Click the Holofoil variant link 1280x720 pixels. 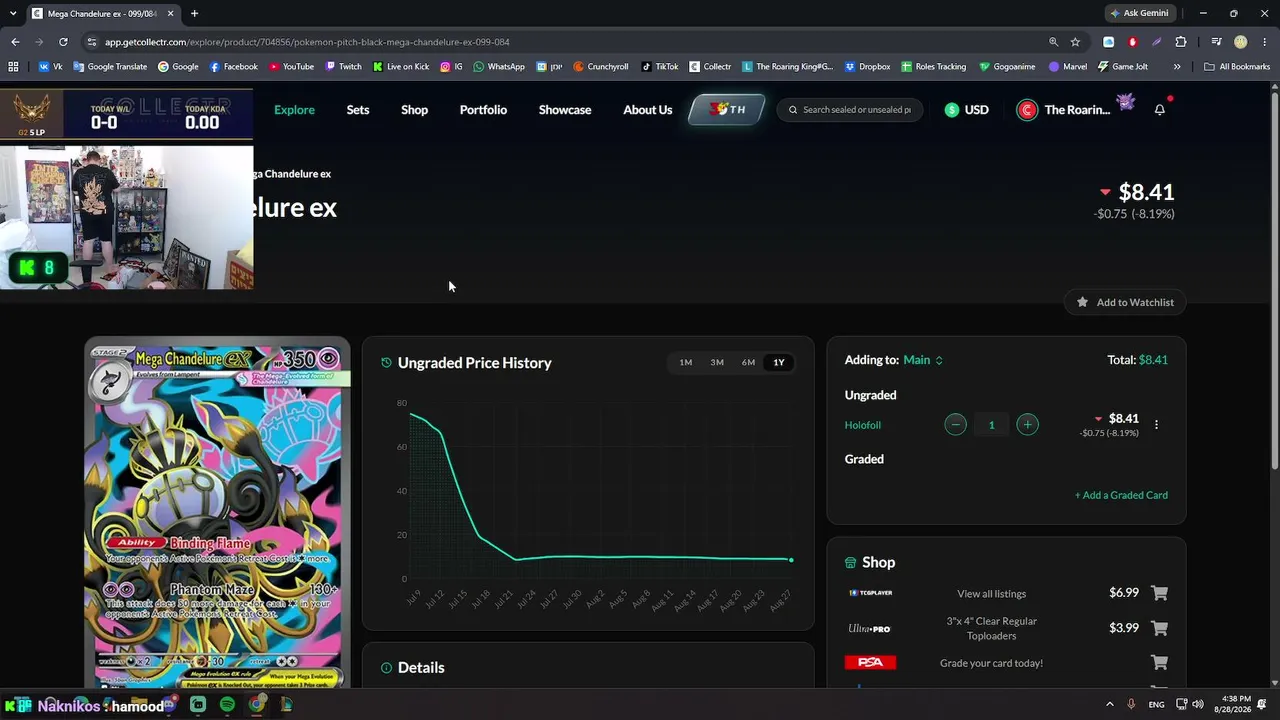tap(863, 425)
